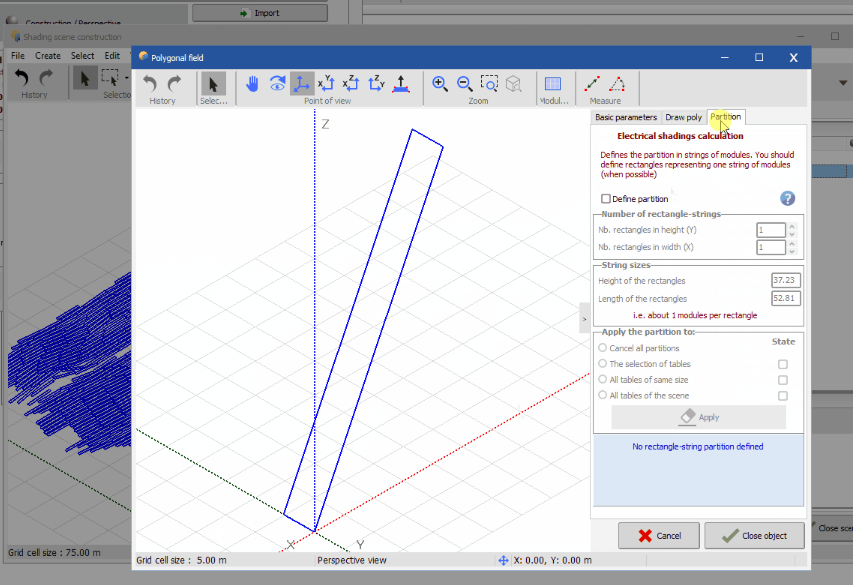Screen dimensions: 853x585
Task: Click the Cancel button
Action: (659, 535)
